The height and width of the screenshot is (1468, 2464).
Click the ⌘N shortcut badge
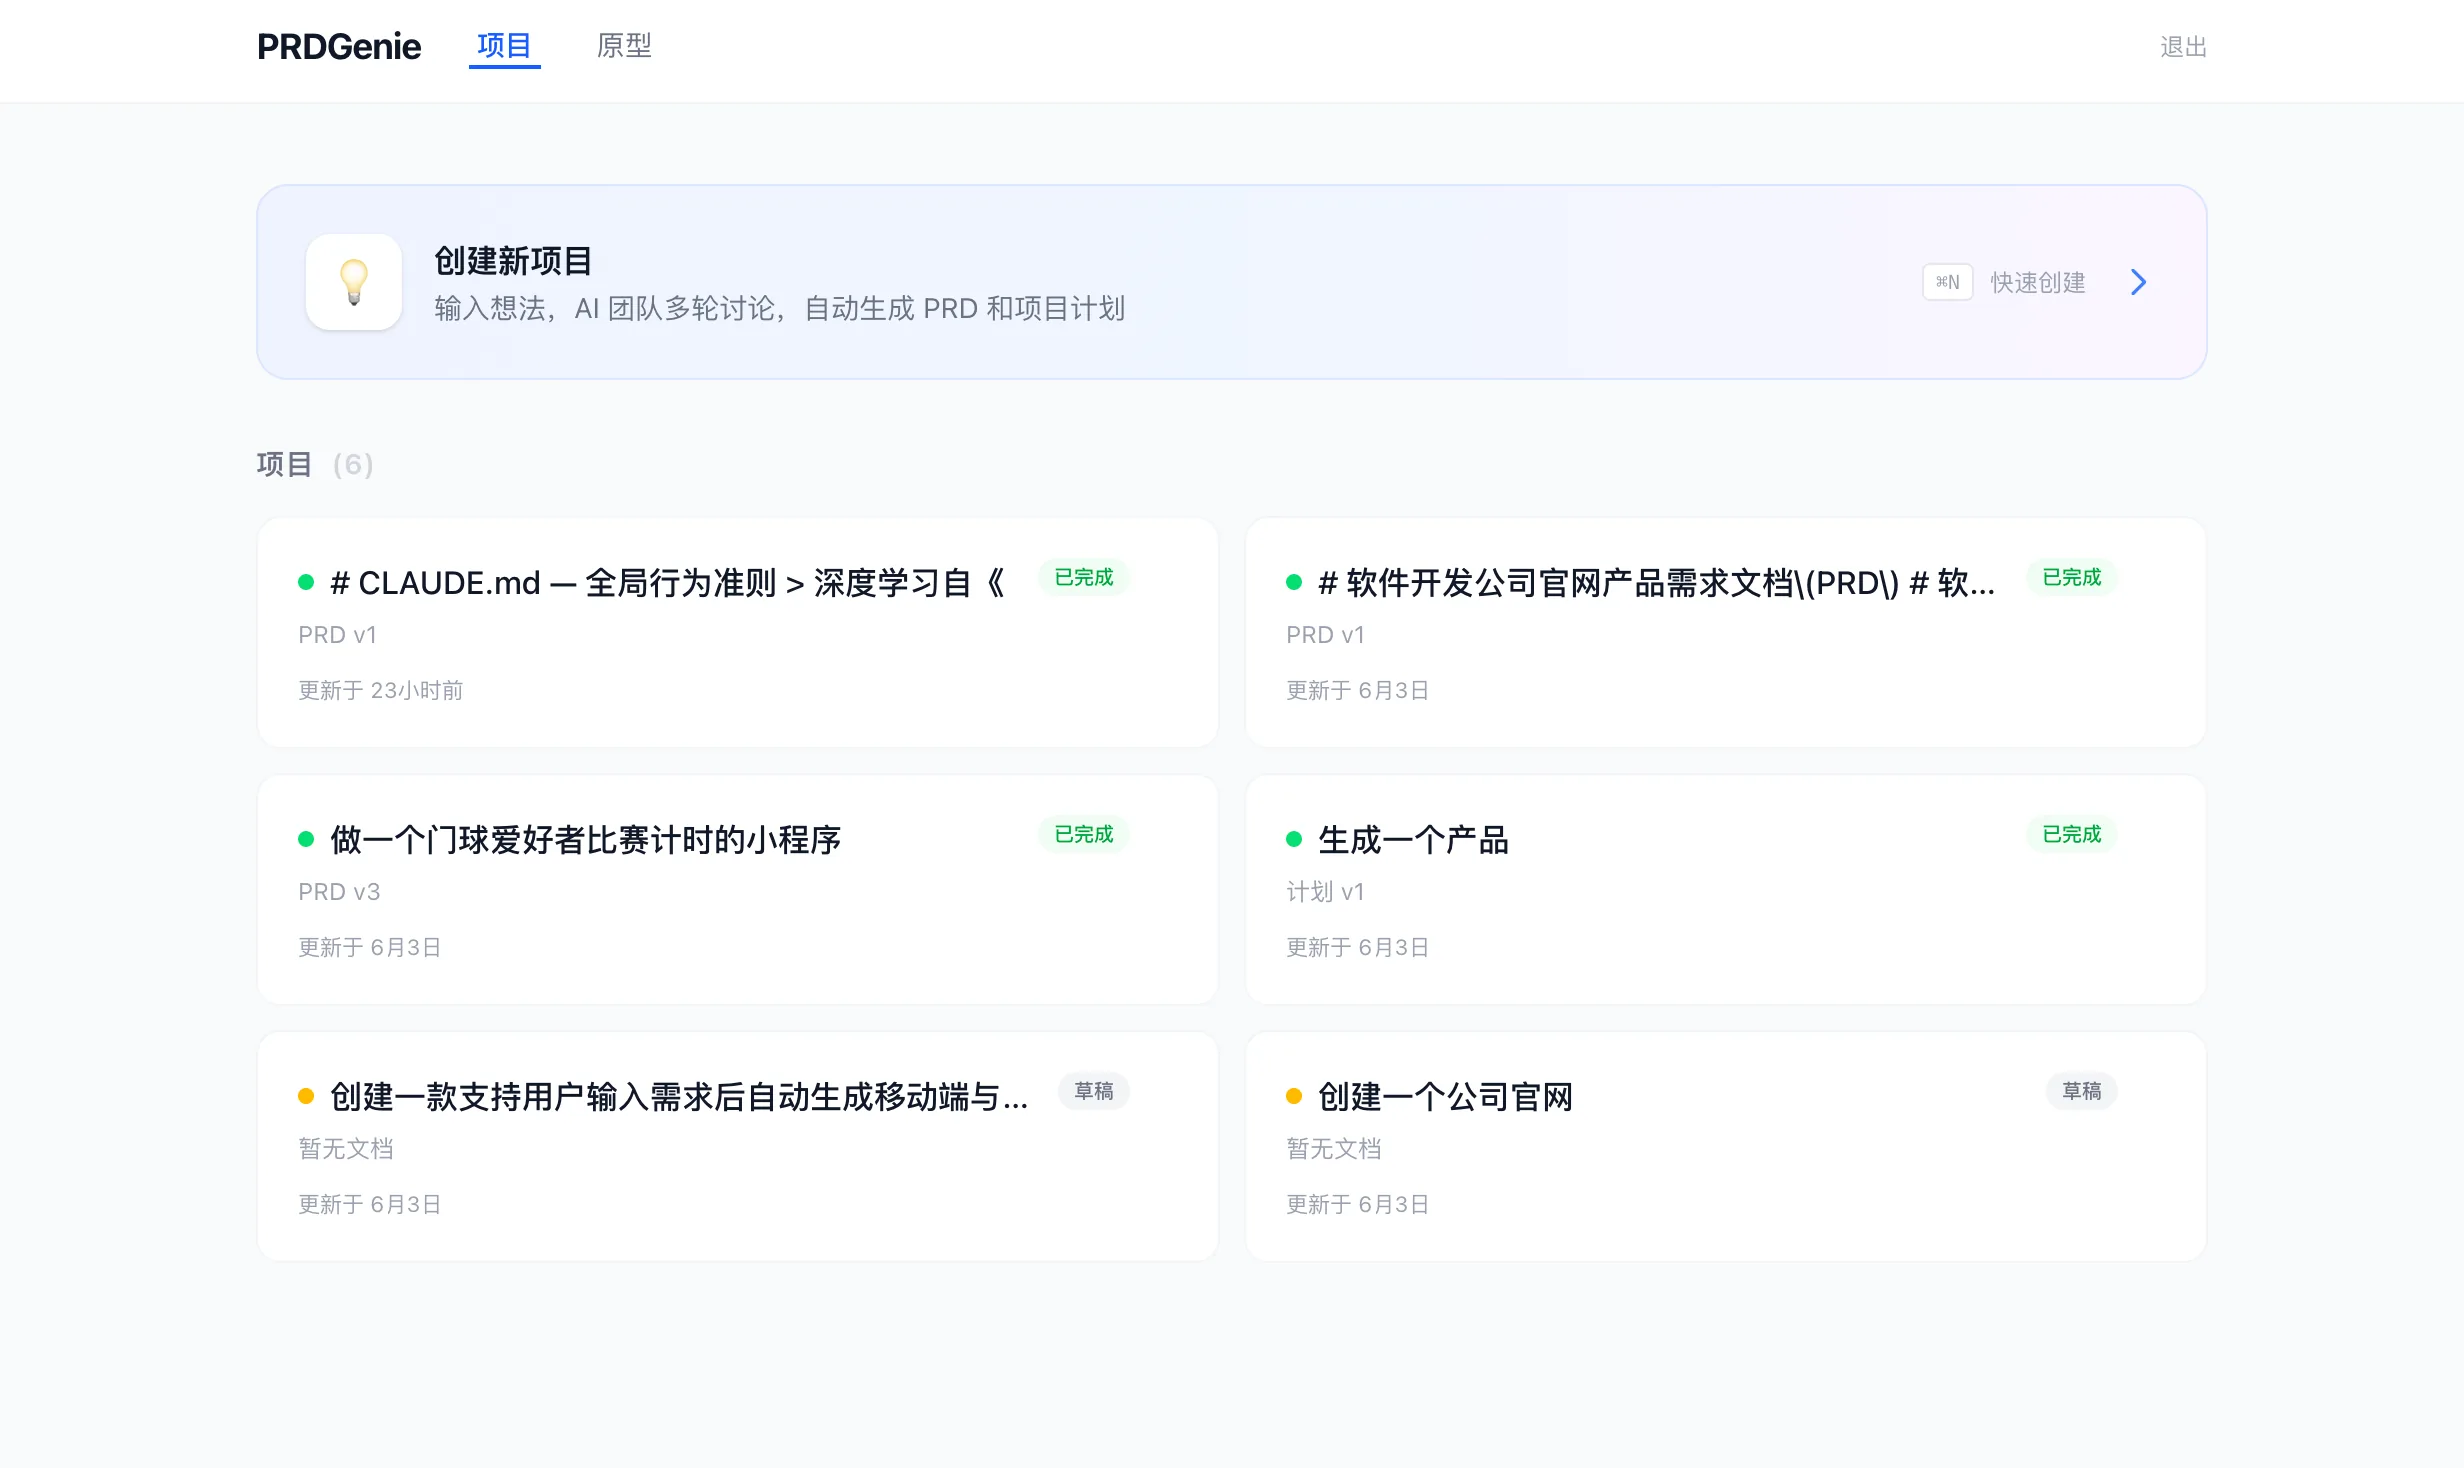pyautogui.click(x=1947, y=282)
